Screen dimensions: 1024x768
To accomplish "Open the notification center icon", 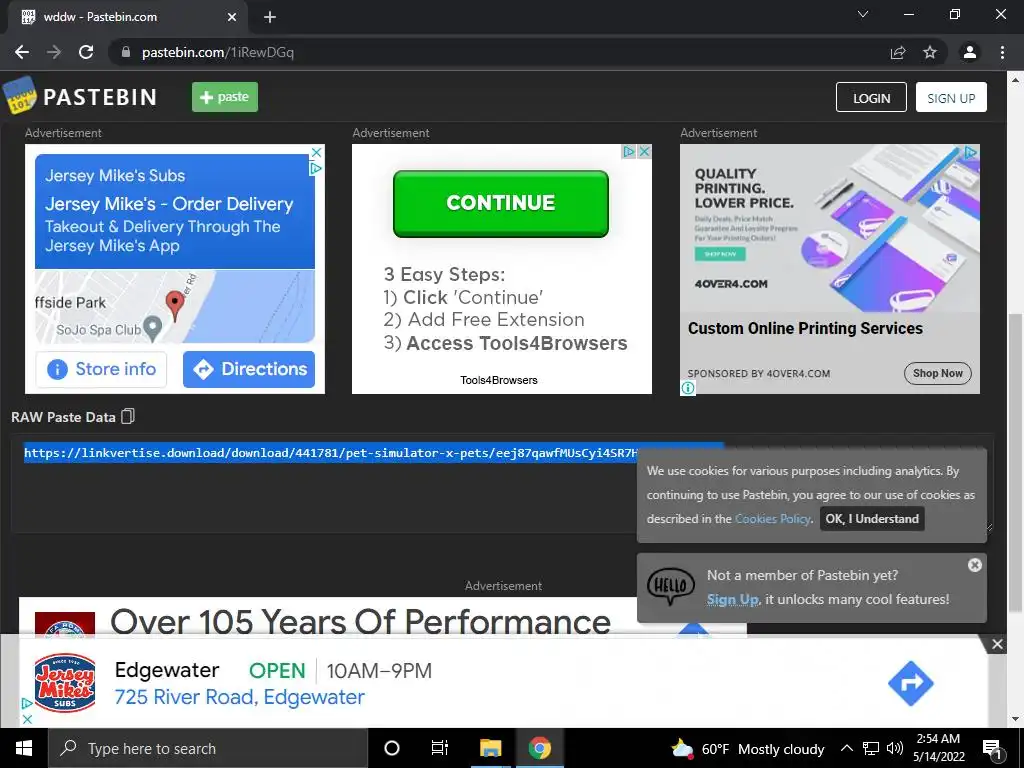I will click(x=992, y=748).
